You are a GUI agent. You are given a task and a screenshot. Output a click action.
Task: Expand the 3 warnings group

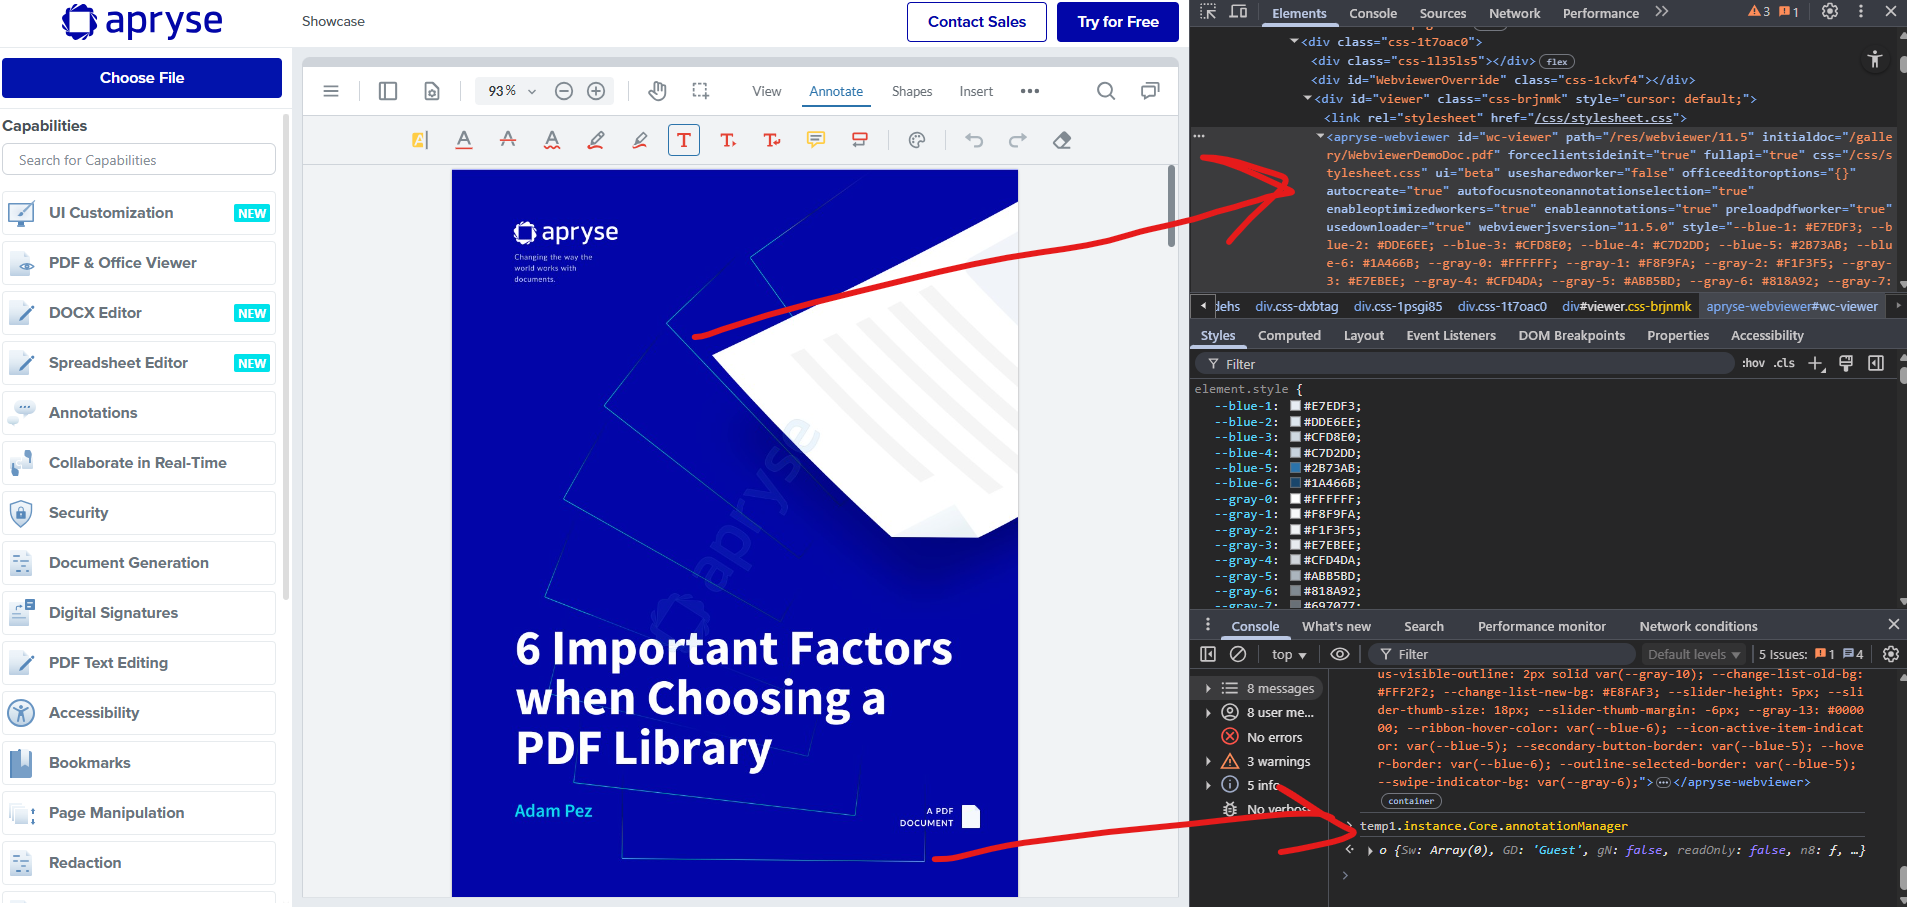1208,762
